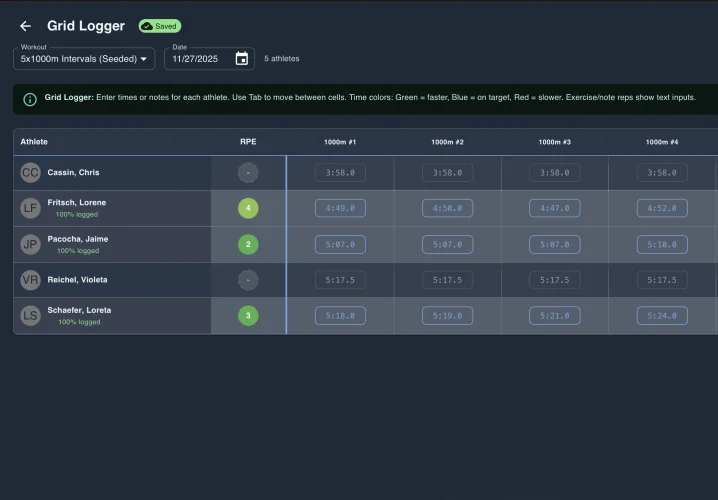
Task: Click the 1000m #3 column header
Action: 555,142
